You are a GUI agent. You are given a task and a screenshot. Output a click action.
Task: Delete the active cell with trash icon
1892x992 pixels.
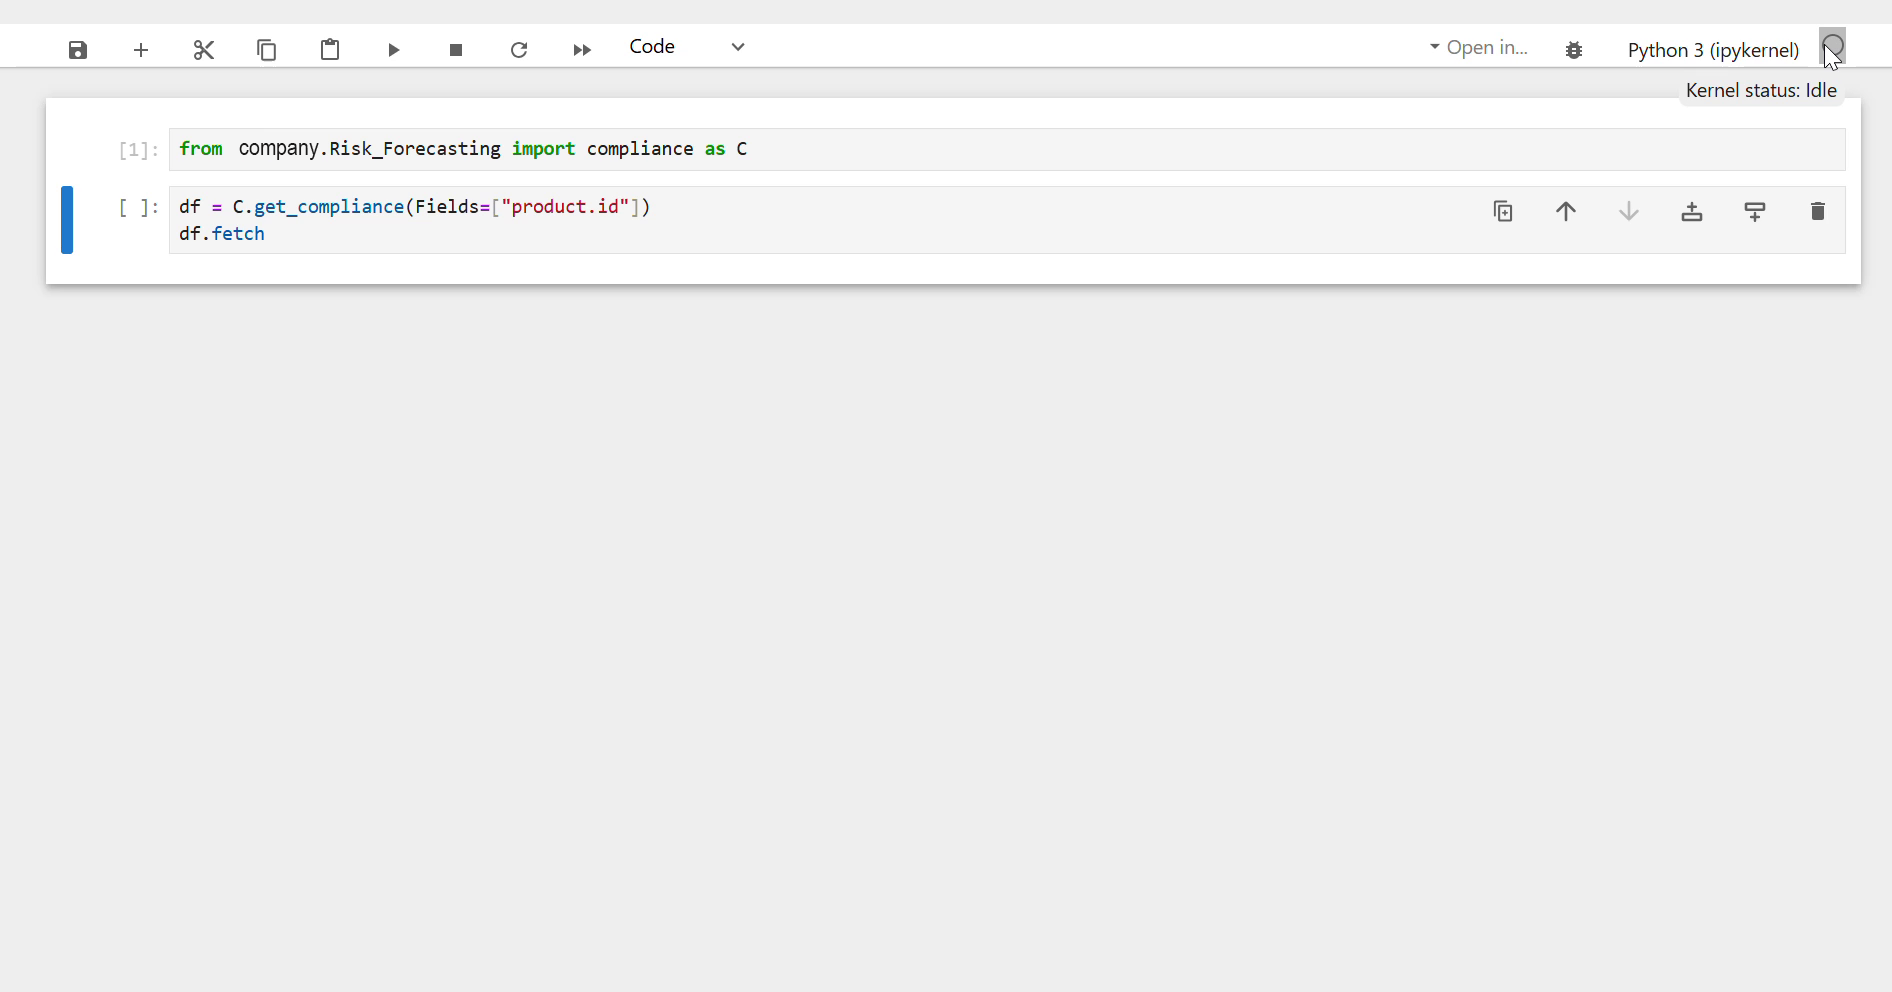[1818, 212]
